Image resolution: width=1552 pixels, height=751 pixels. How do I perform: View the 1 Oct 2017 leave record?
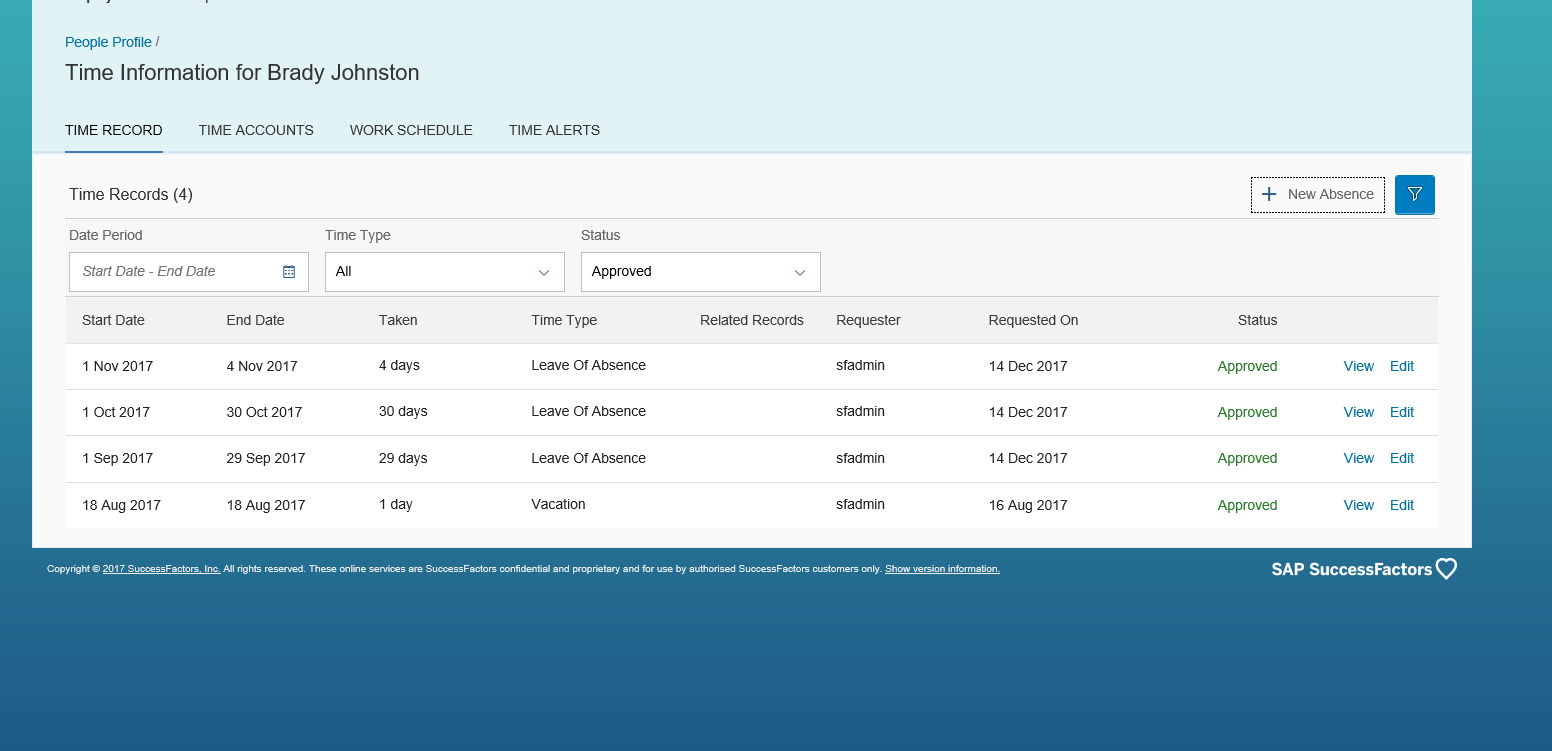tap(1358, 412)
